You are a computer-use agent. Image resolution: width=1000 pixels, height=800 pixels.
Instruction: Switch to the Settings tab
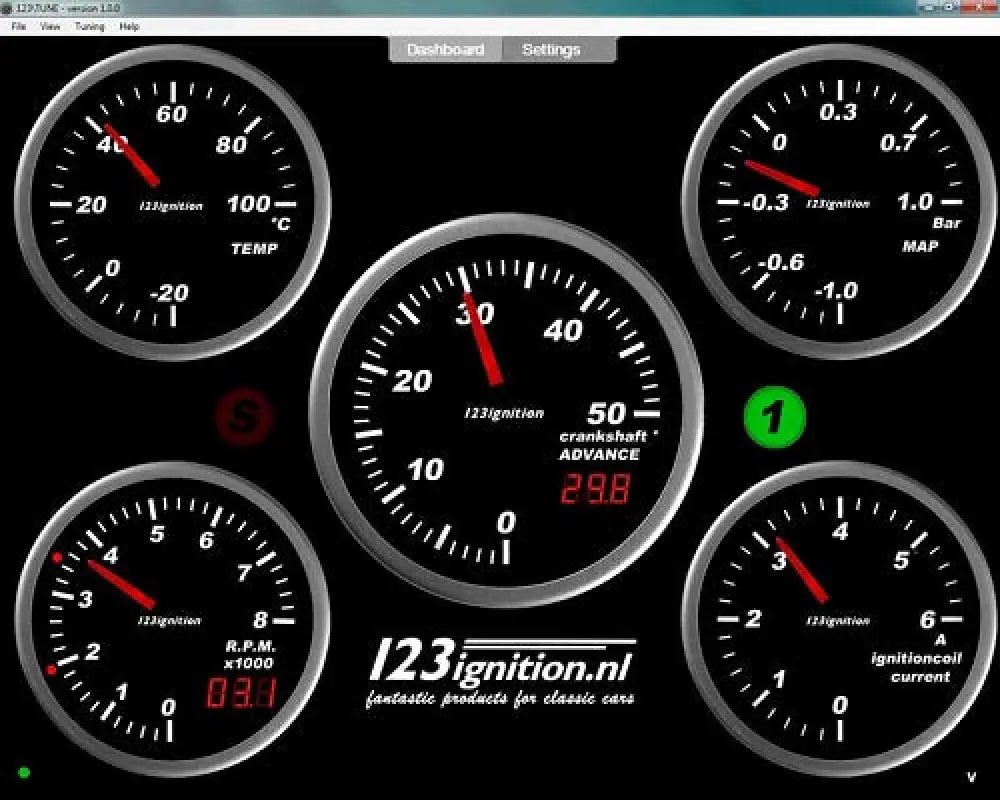tap(551, 50)
